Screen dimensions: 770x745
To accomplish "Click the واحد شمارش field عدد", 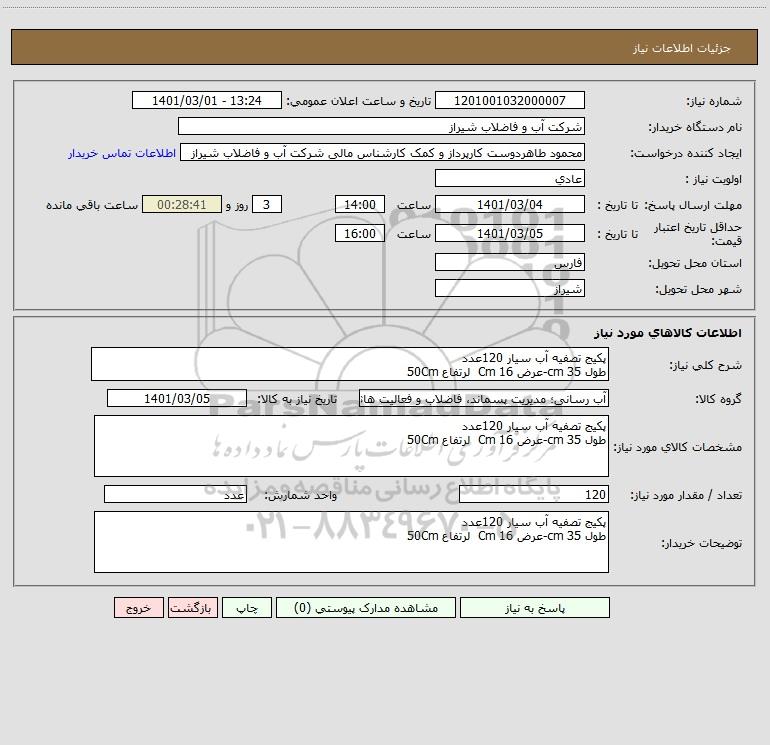I will point(175,495).
